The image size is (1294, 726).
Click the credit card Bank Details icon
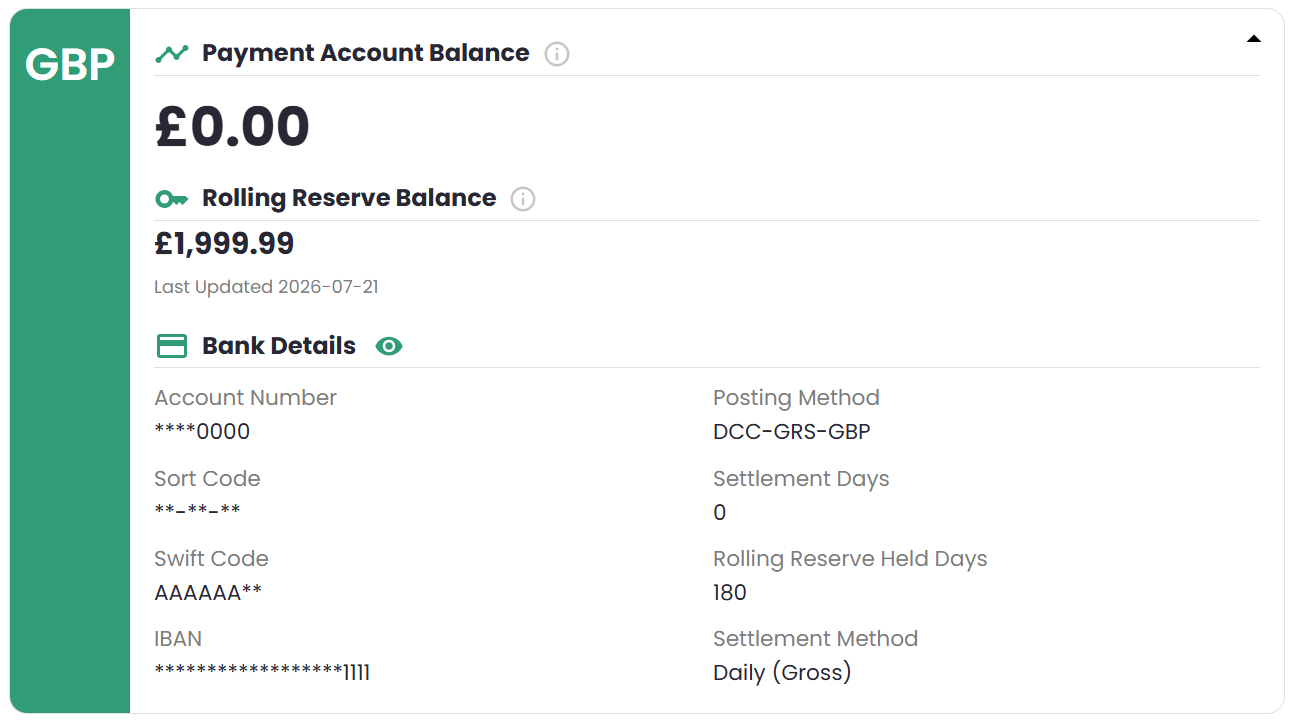coord(172,346)
